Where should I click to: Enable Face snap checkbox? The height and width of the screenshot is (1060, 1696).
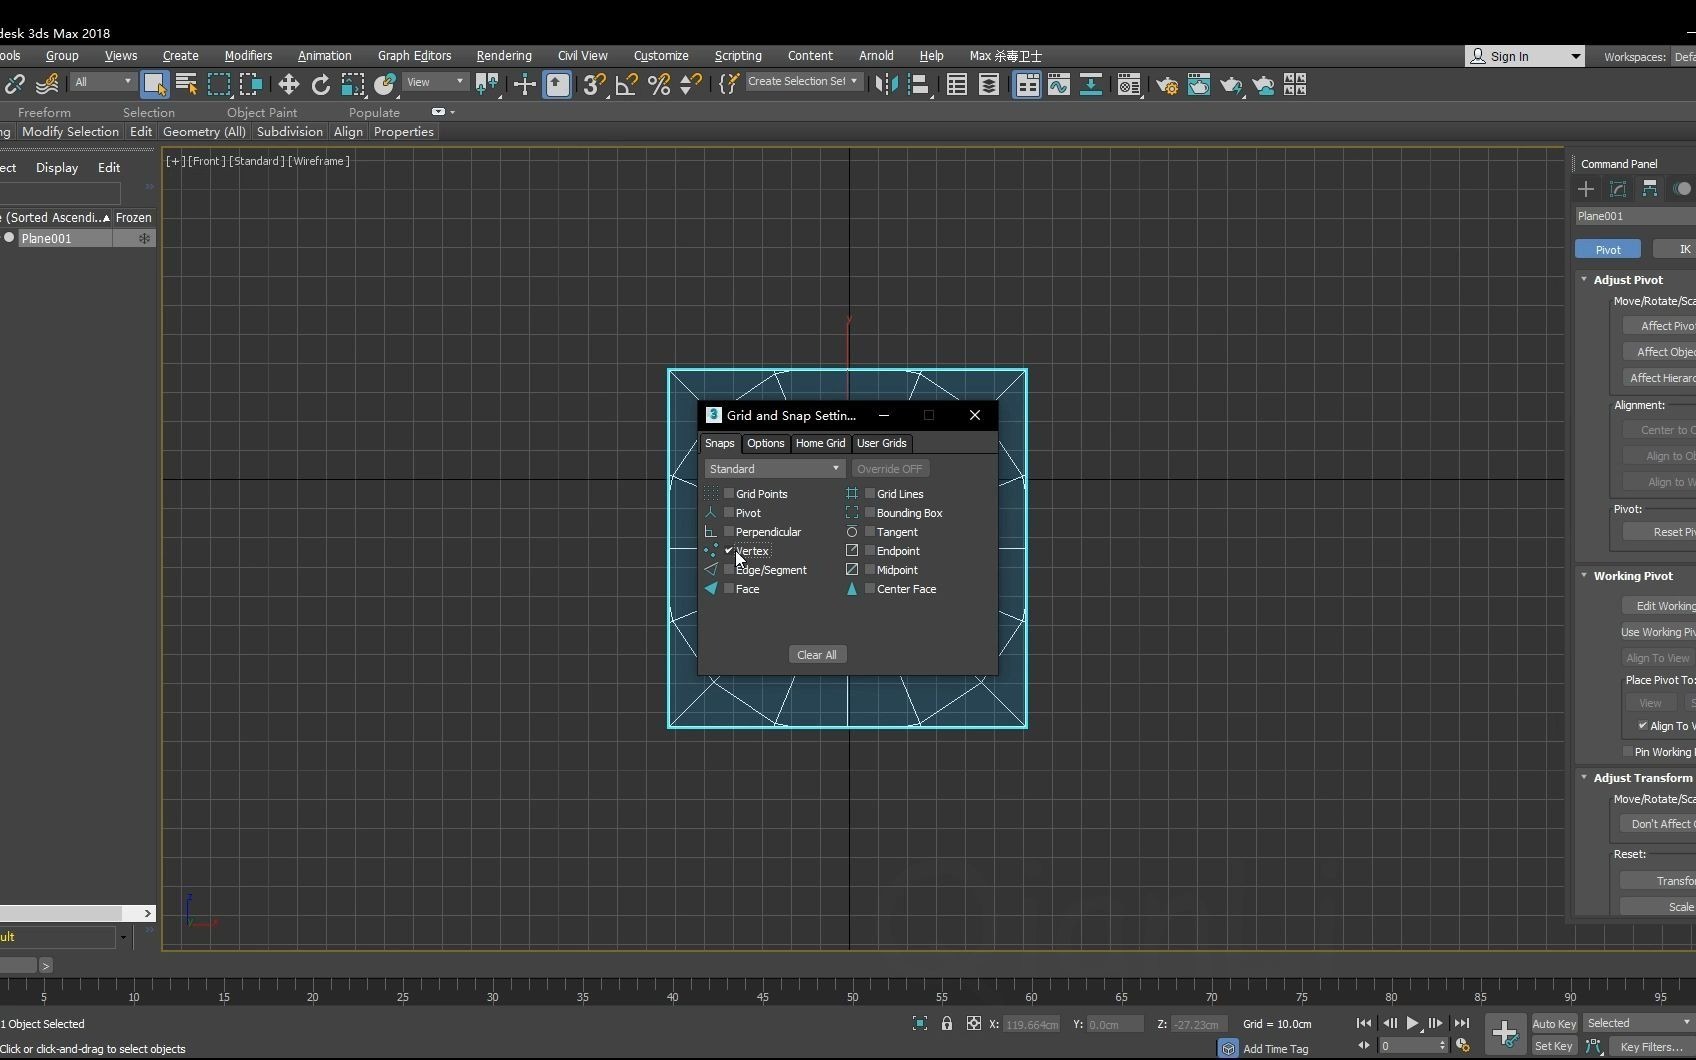tap(729, 589)
